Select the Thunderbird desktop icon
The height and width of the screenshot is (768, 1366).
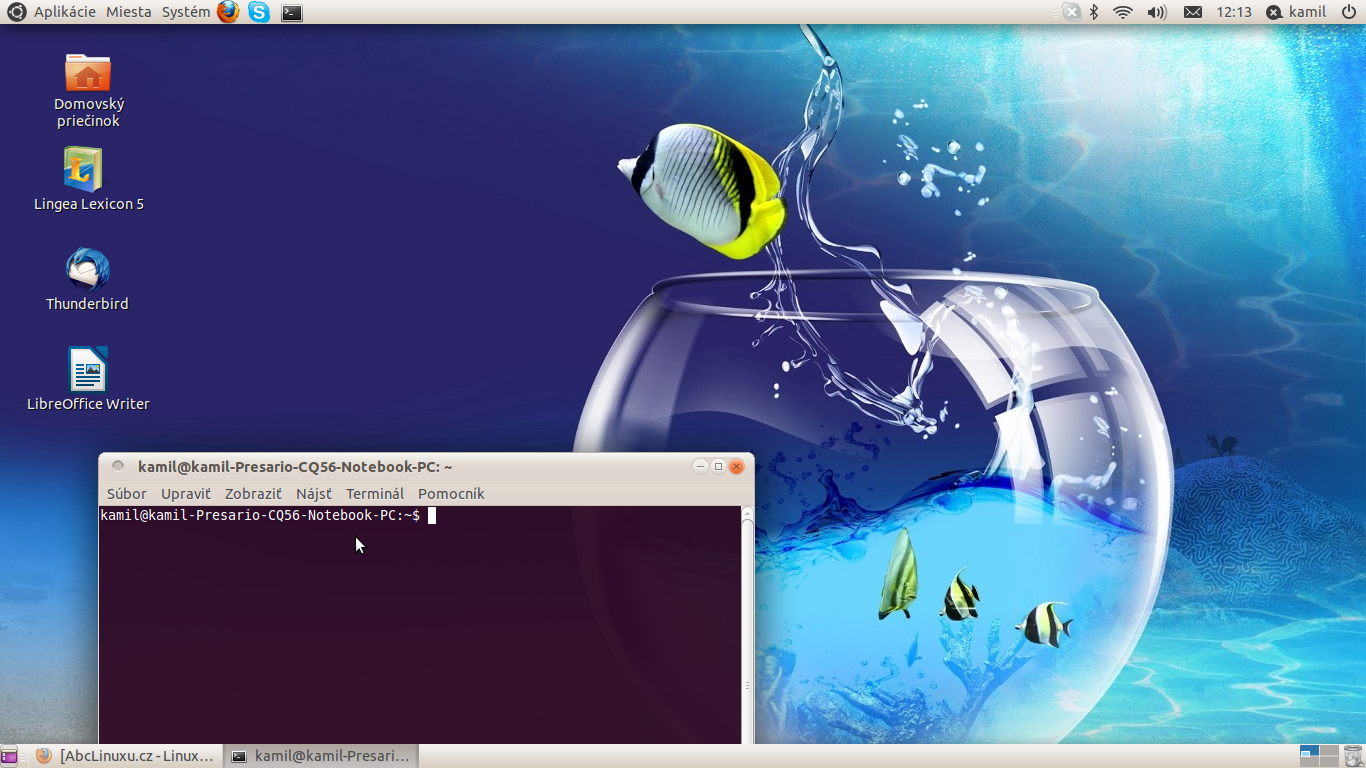[88, 280]
